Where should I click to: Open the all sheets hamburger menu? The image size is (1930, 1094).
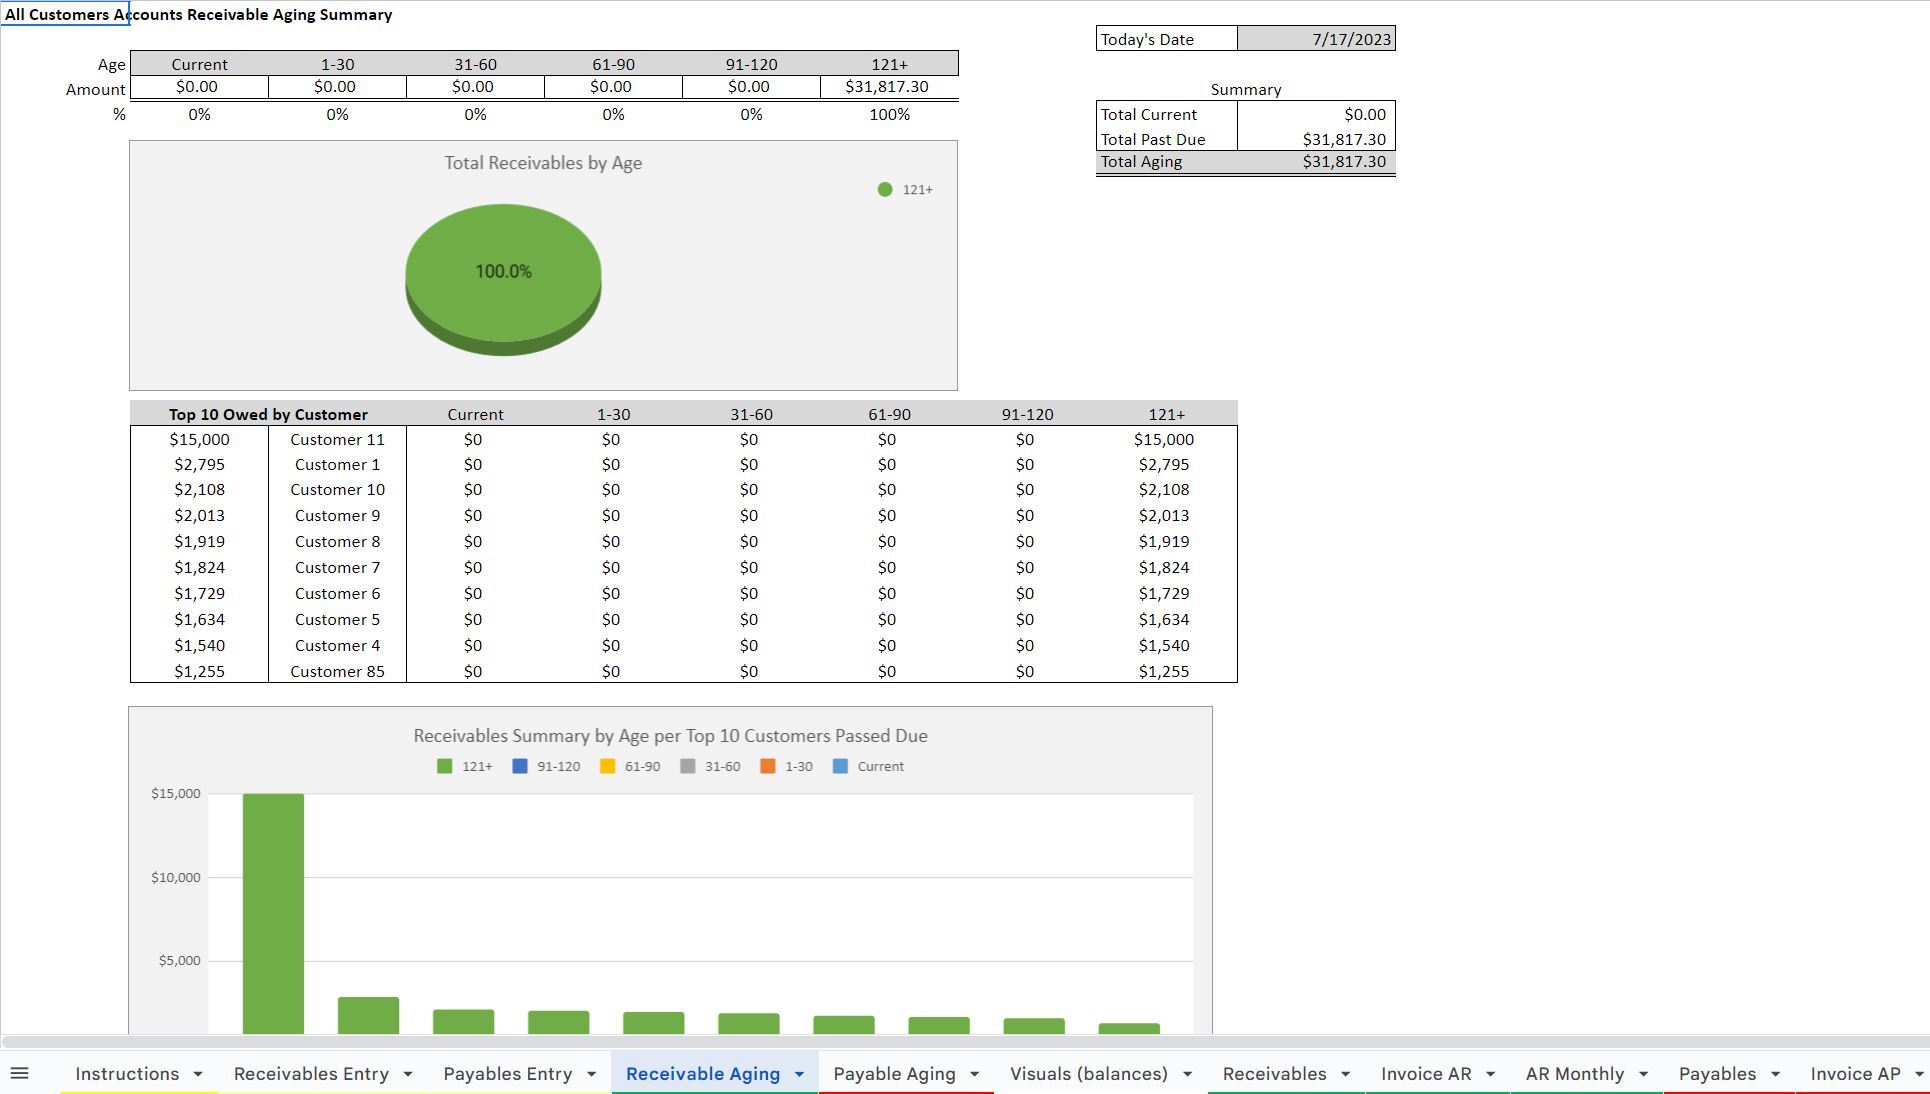click(x=19, y=1074)
